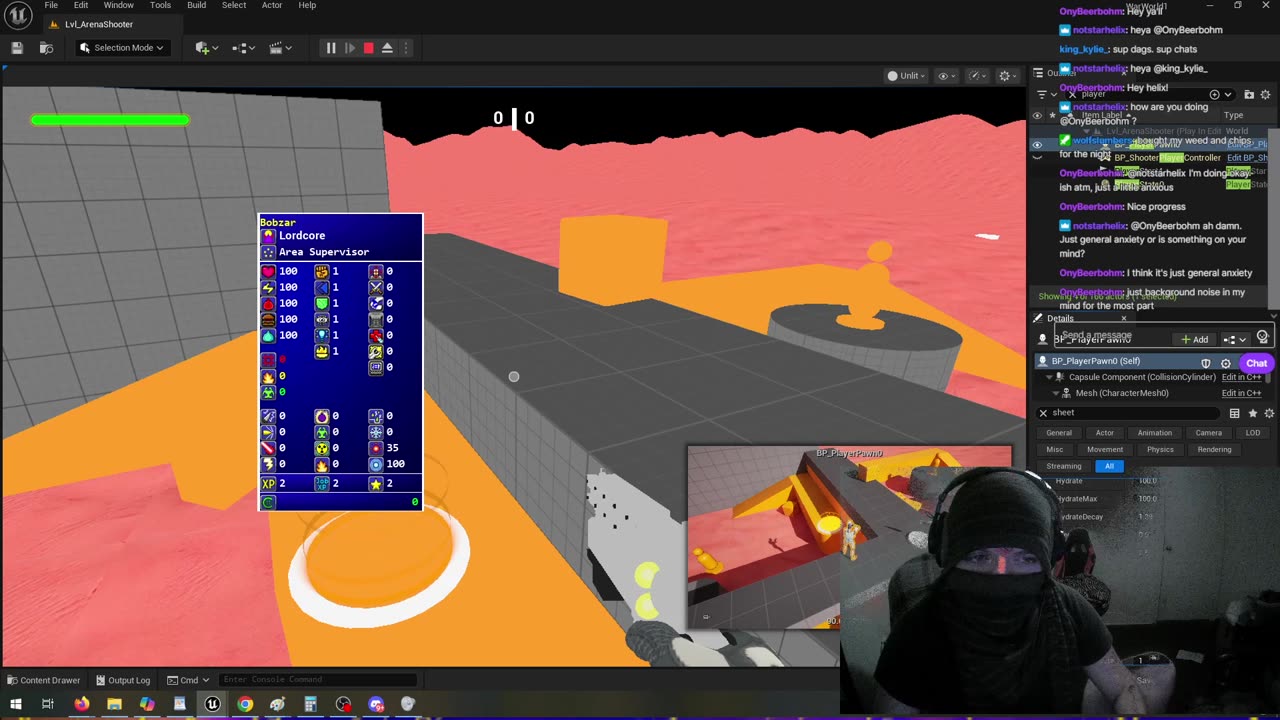1280x720 pixels.
Task: Click the Unreal Engine logo icon
Action: click(x=19, y=15)
